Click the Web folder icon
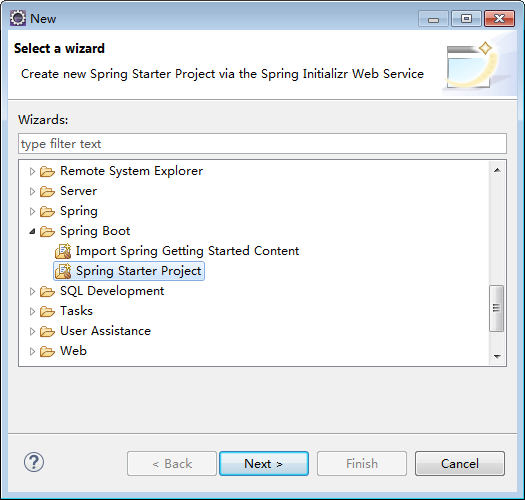The width and height of the screenshot is (525, 500). pos(47,351)
